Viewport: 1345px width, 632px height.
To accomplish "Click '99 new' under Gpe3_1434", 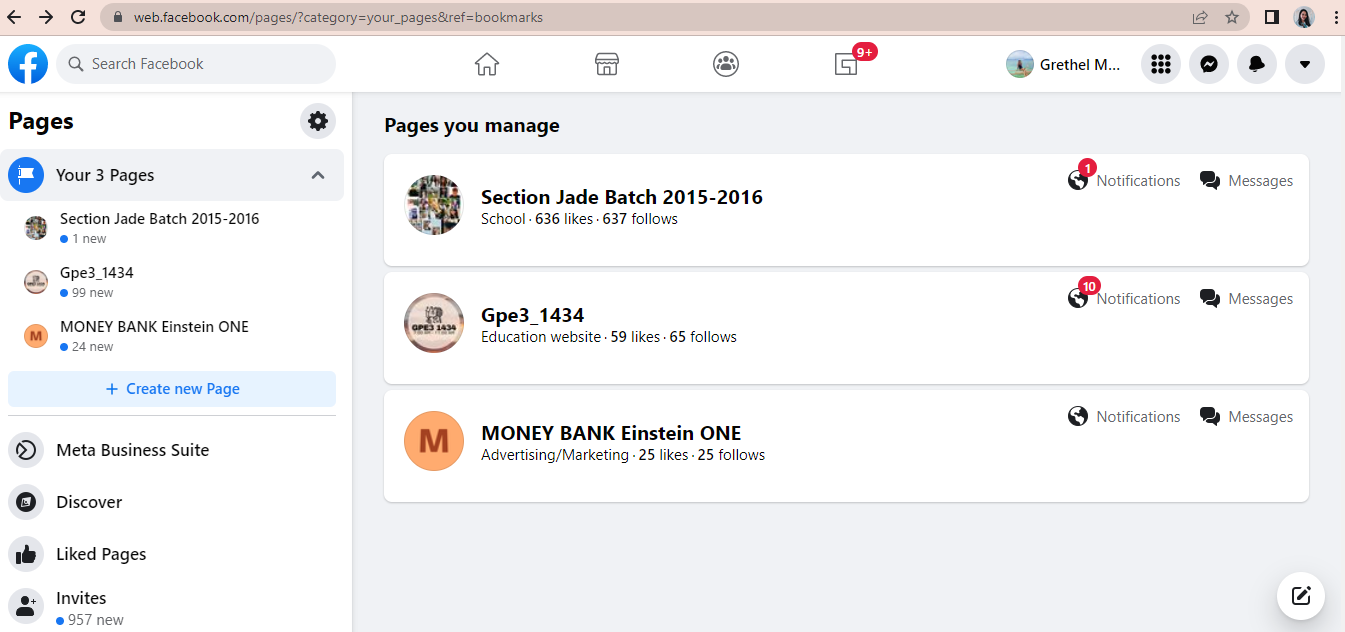I will (x=87, y=293).
